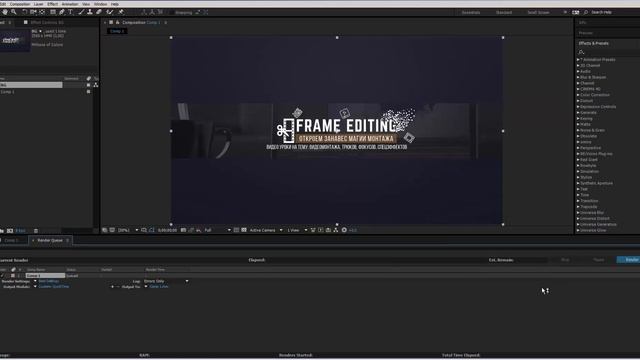The width and height of the screenshot is (640, 360).
Task: Switch to the Render Queue tab
Action: pyautogui.click(x=50, y=240)
